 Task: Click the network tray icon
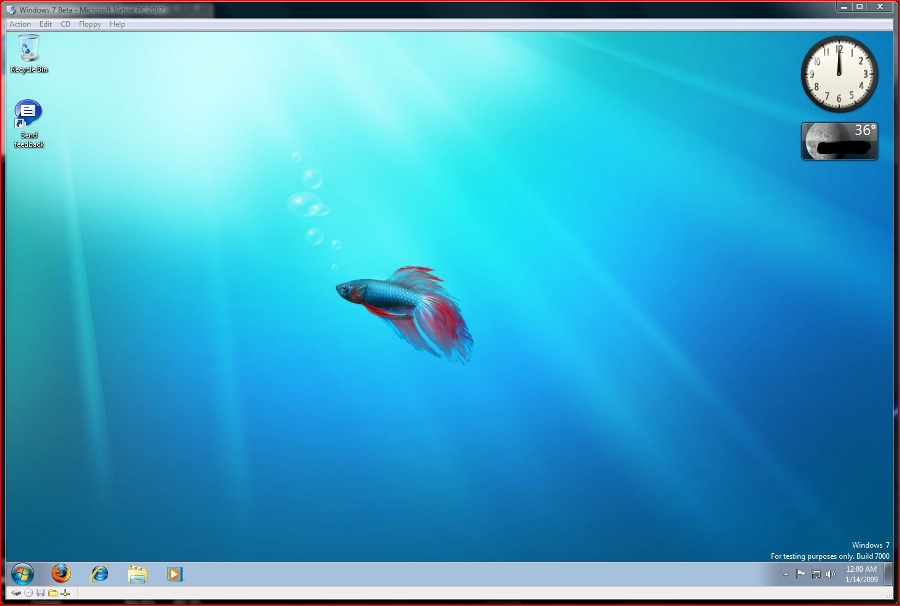[x=816, y=574]
